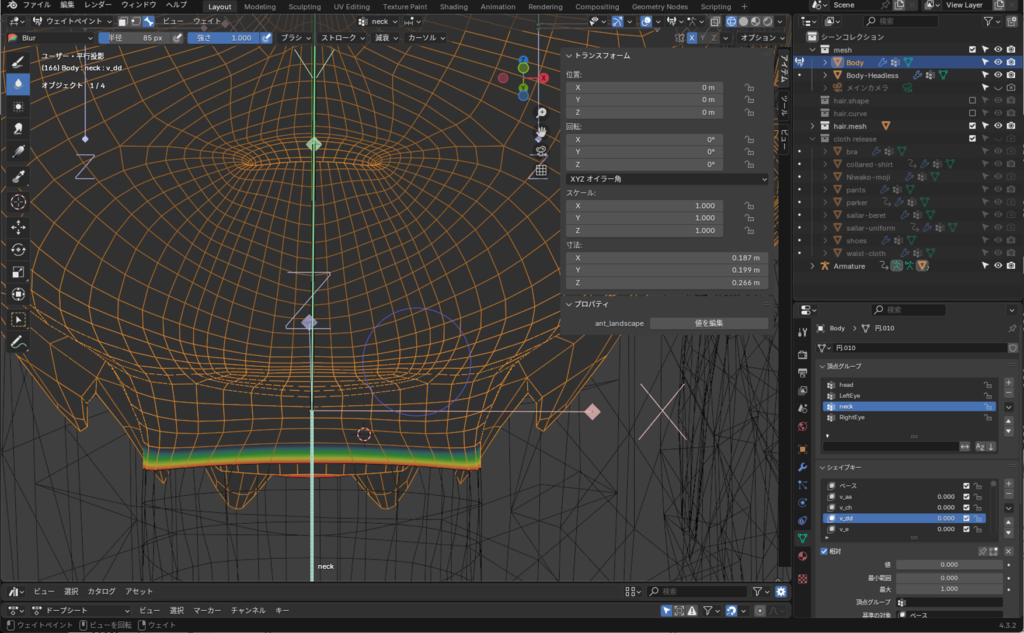Select the Blur brush tool

[x=18, y=84]
